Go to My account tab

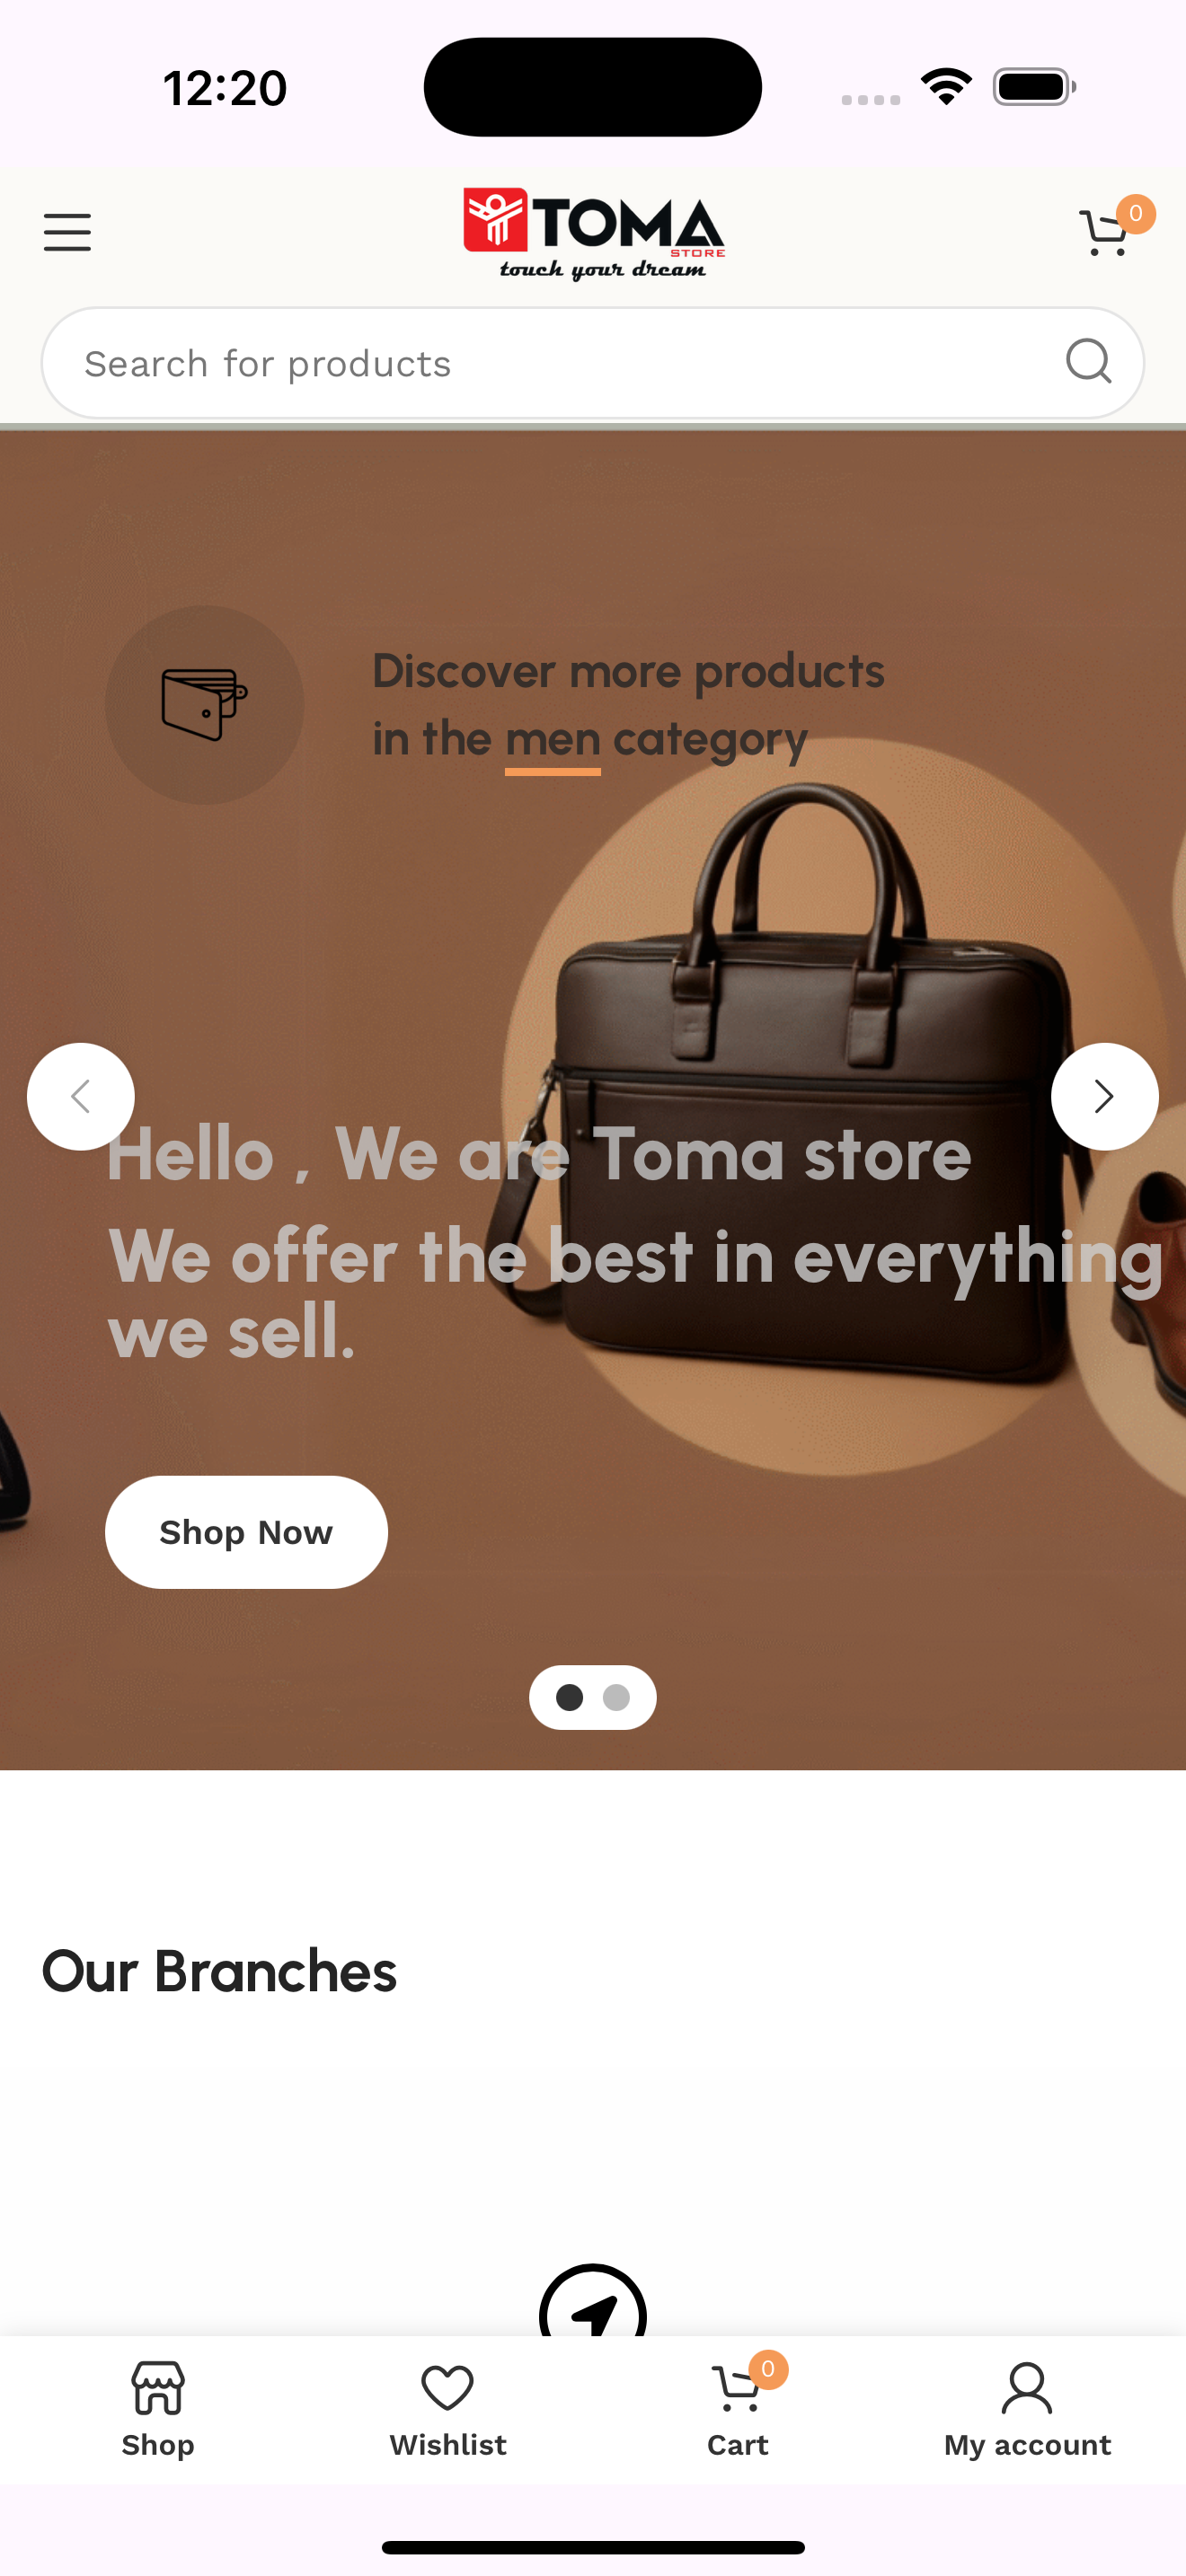coord(1027,2411)
